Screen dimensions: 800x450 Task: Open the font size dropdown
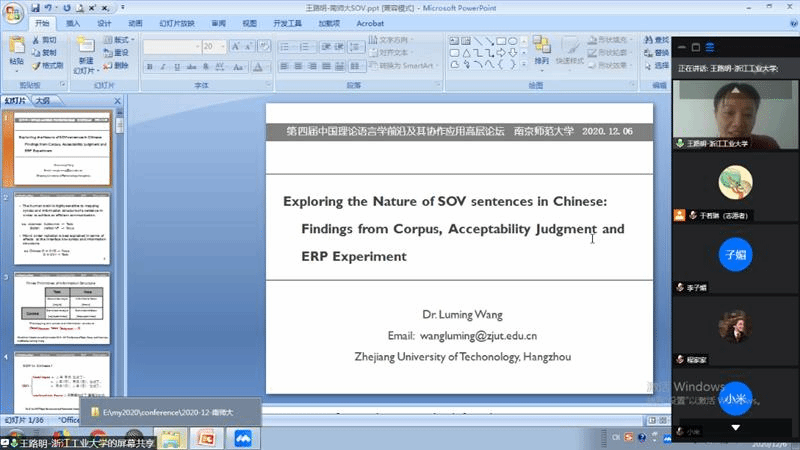coord(222,46)
